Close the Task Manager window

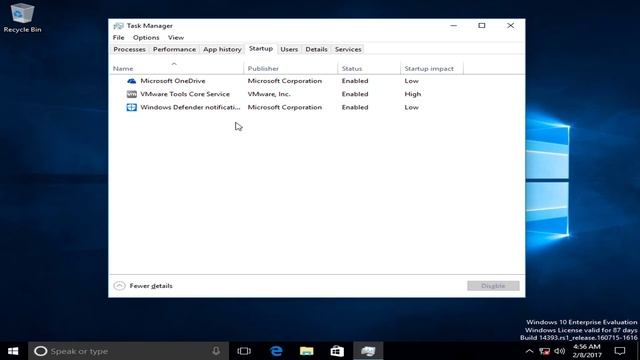[x=510, y=26]
